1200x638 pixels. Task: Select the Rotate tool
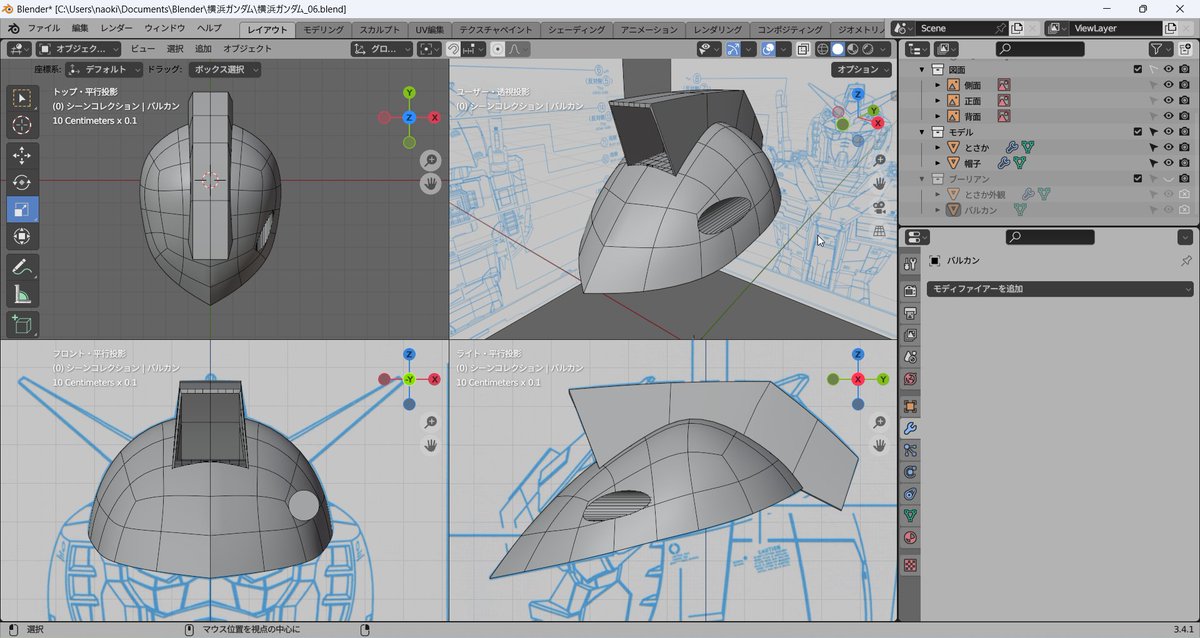click(22, 182)
